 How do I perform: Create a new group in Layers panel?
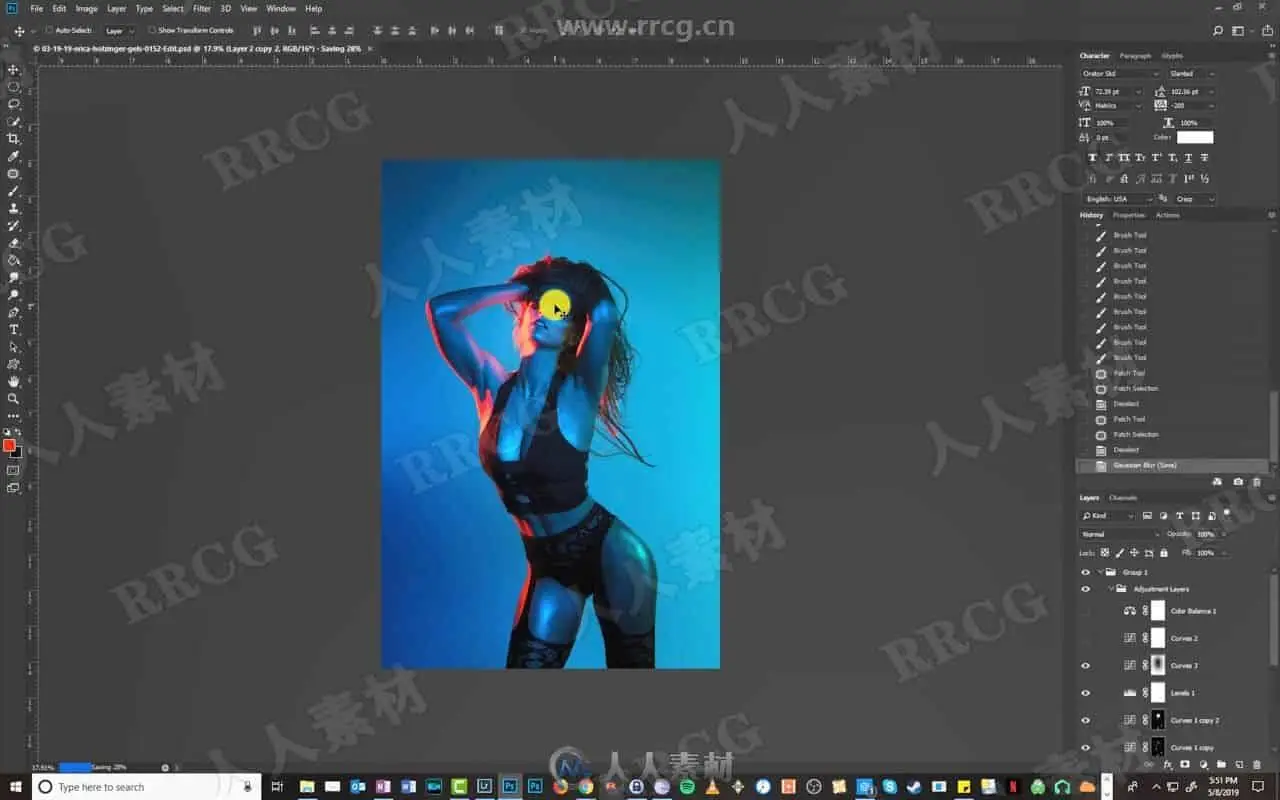tap(1221, 765)
